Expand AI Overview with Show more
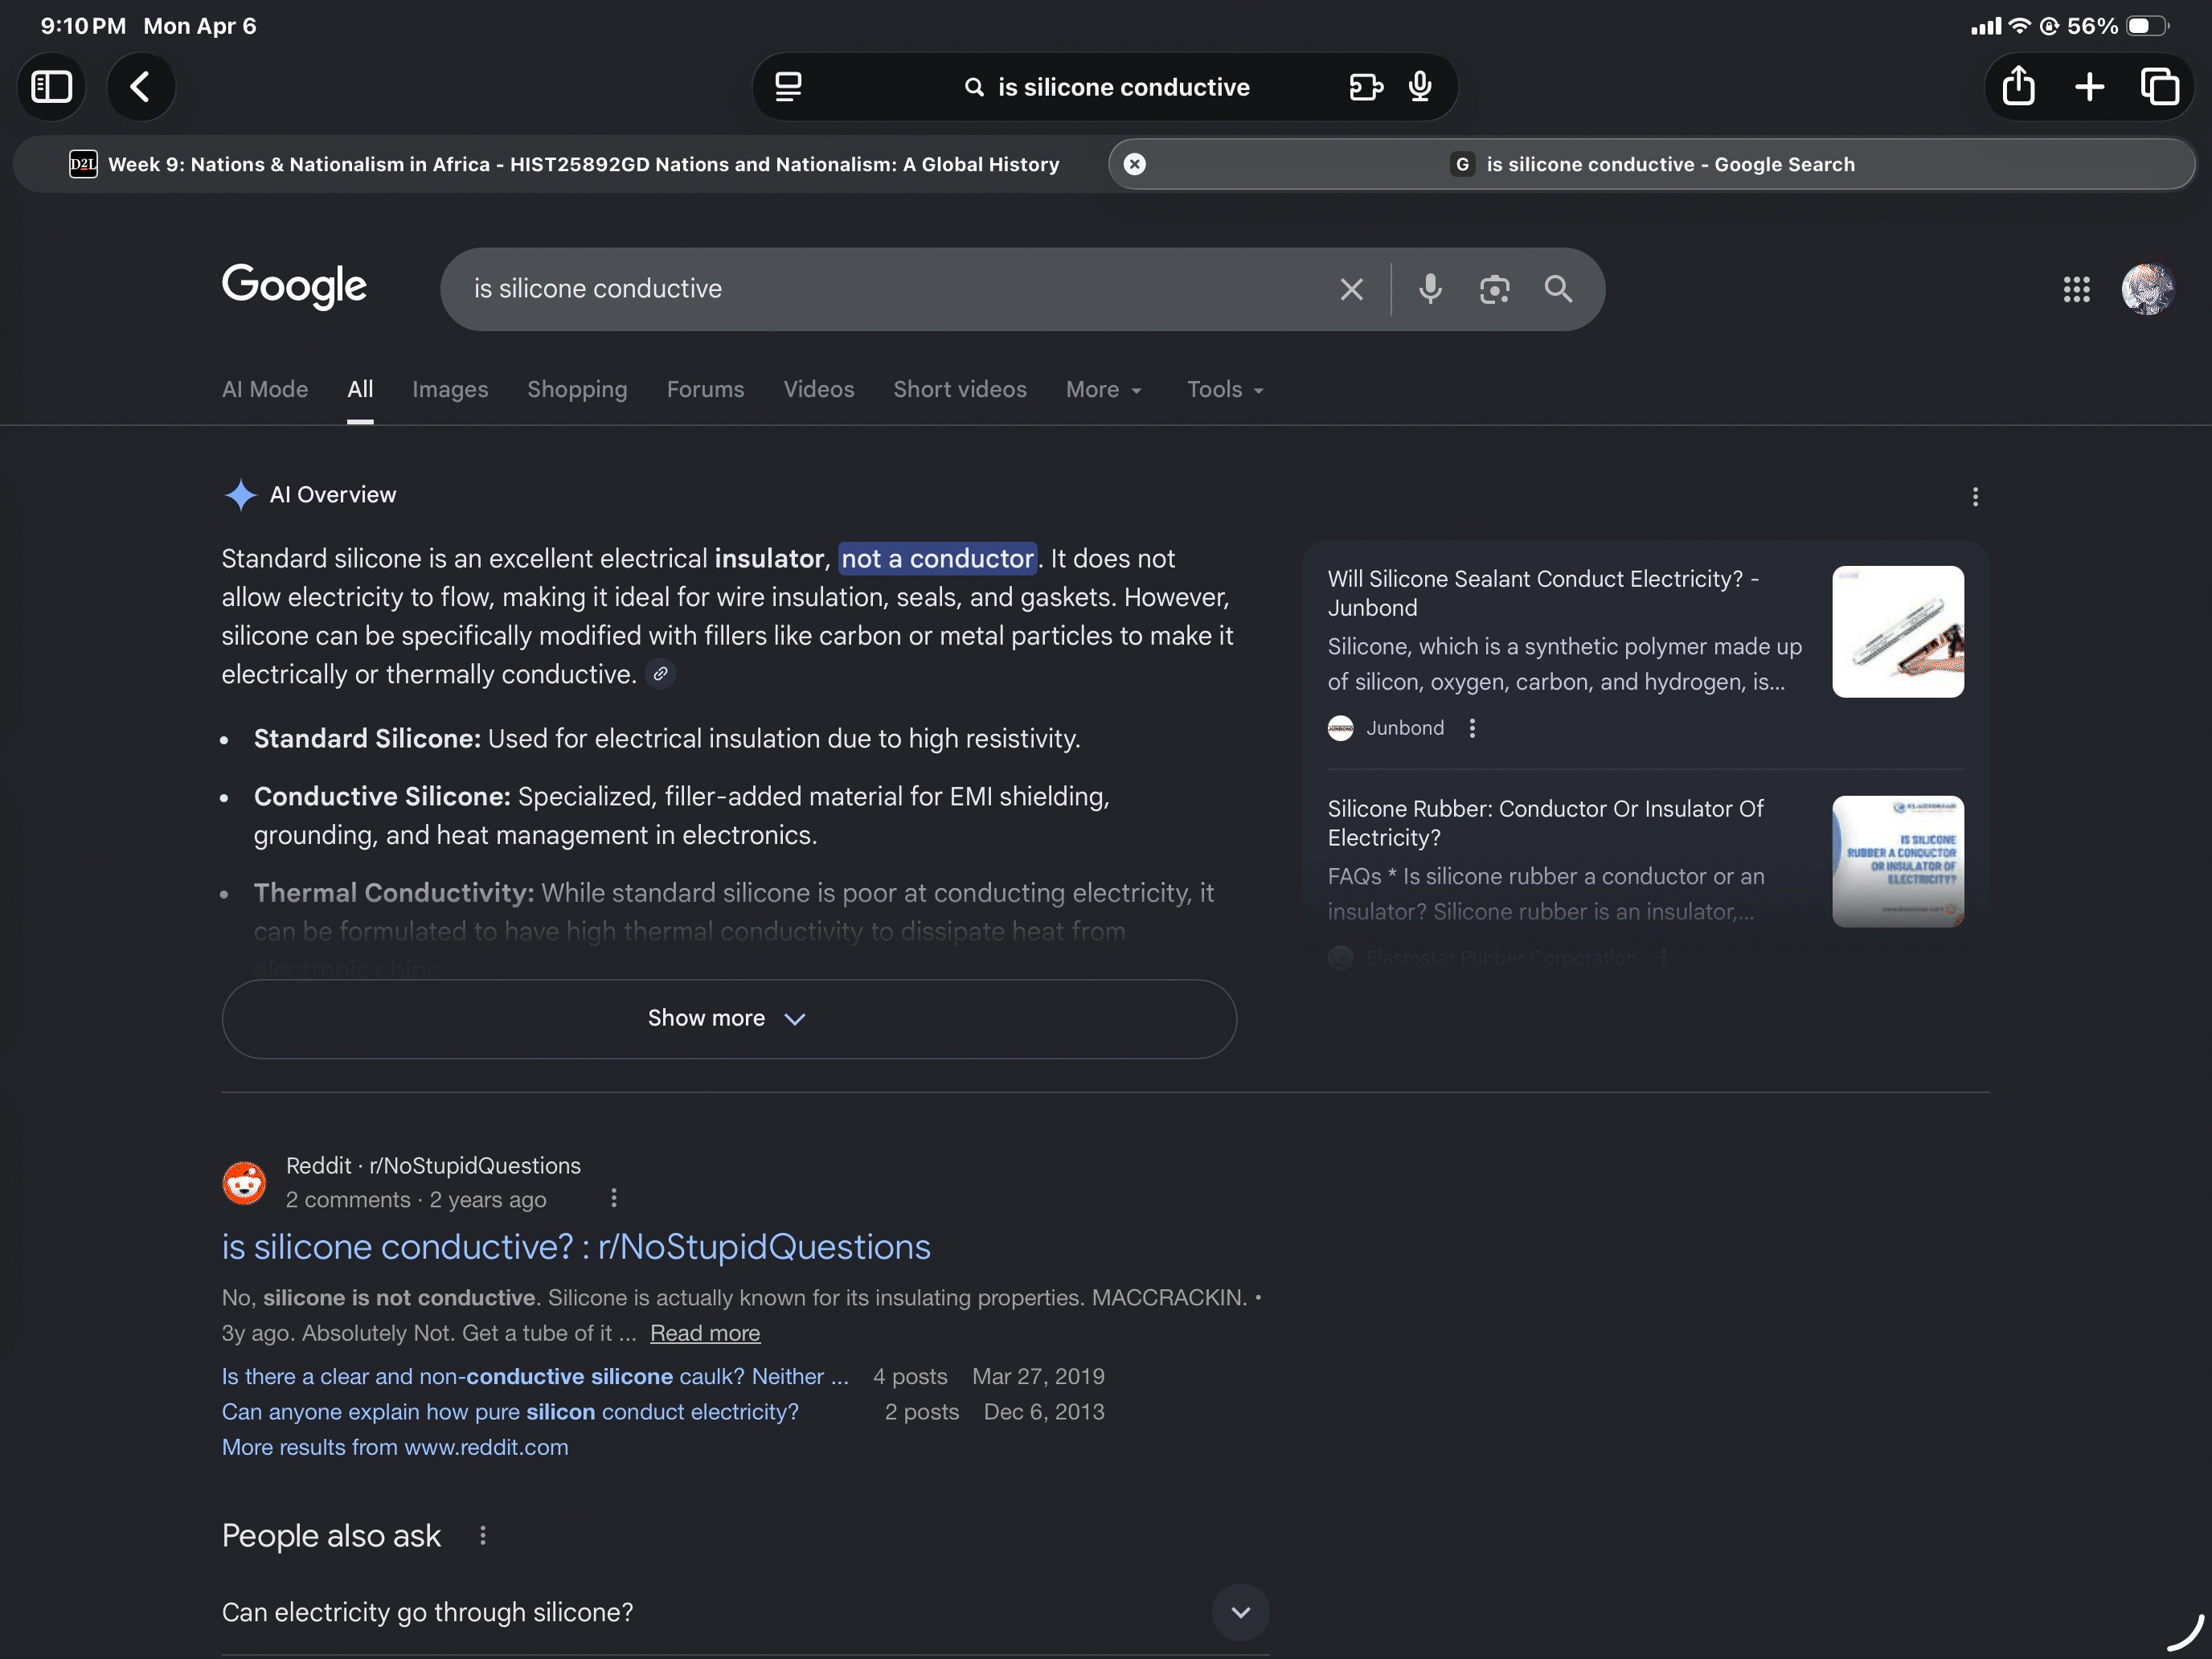The image size is (2212, 1659). [x=729, y=1018]
